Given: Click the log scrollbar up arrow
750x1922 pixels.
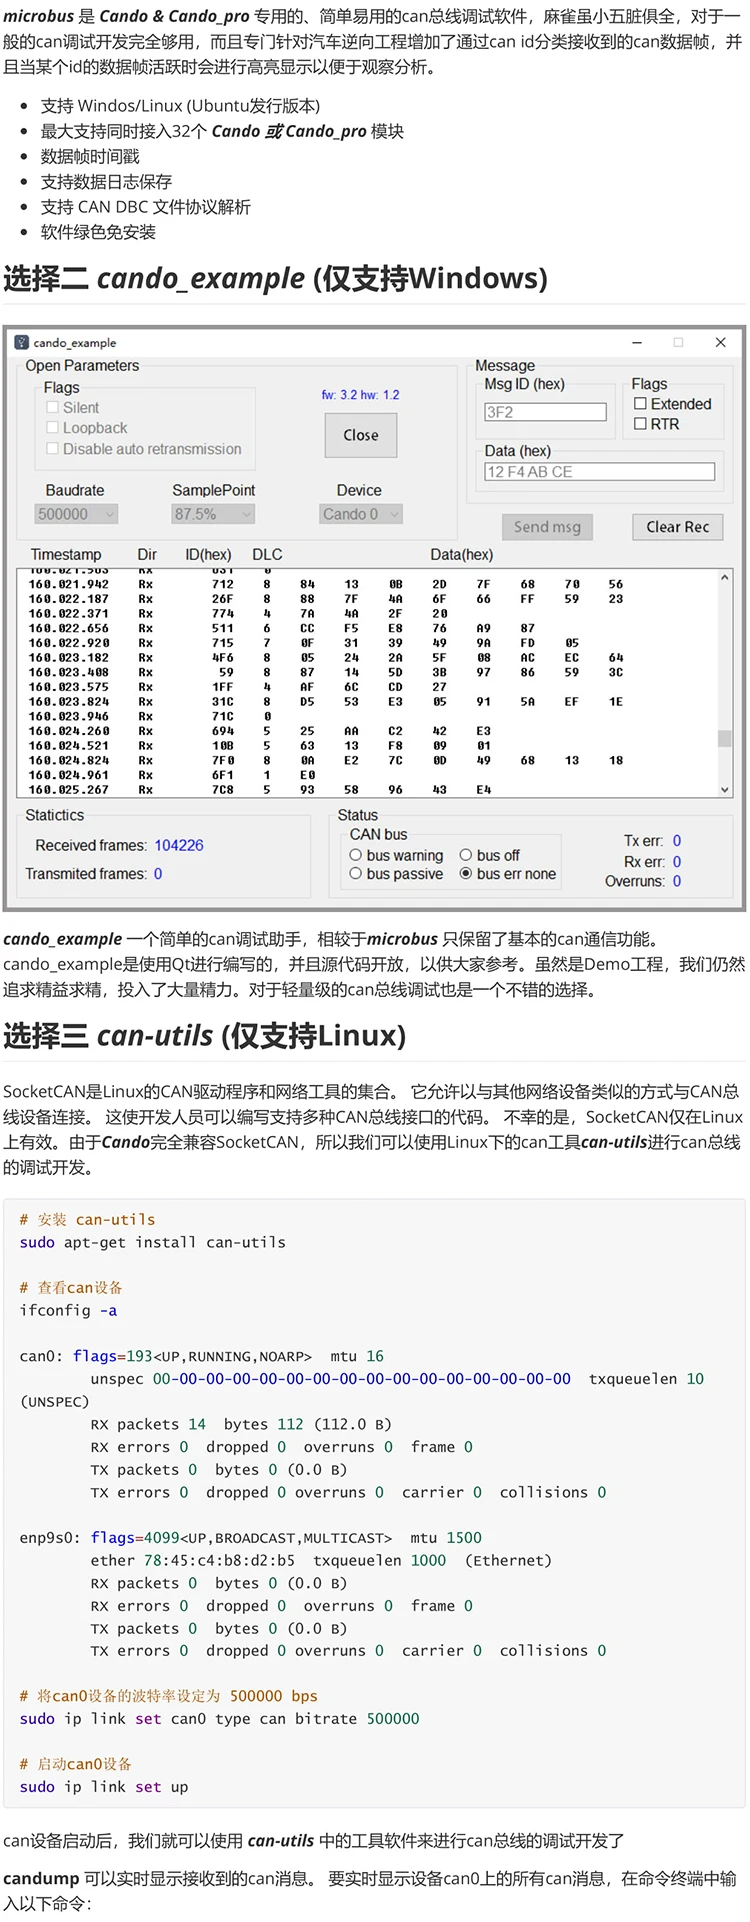Looking at the screenshot, I should (x=725, y=577).
